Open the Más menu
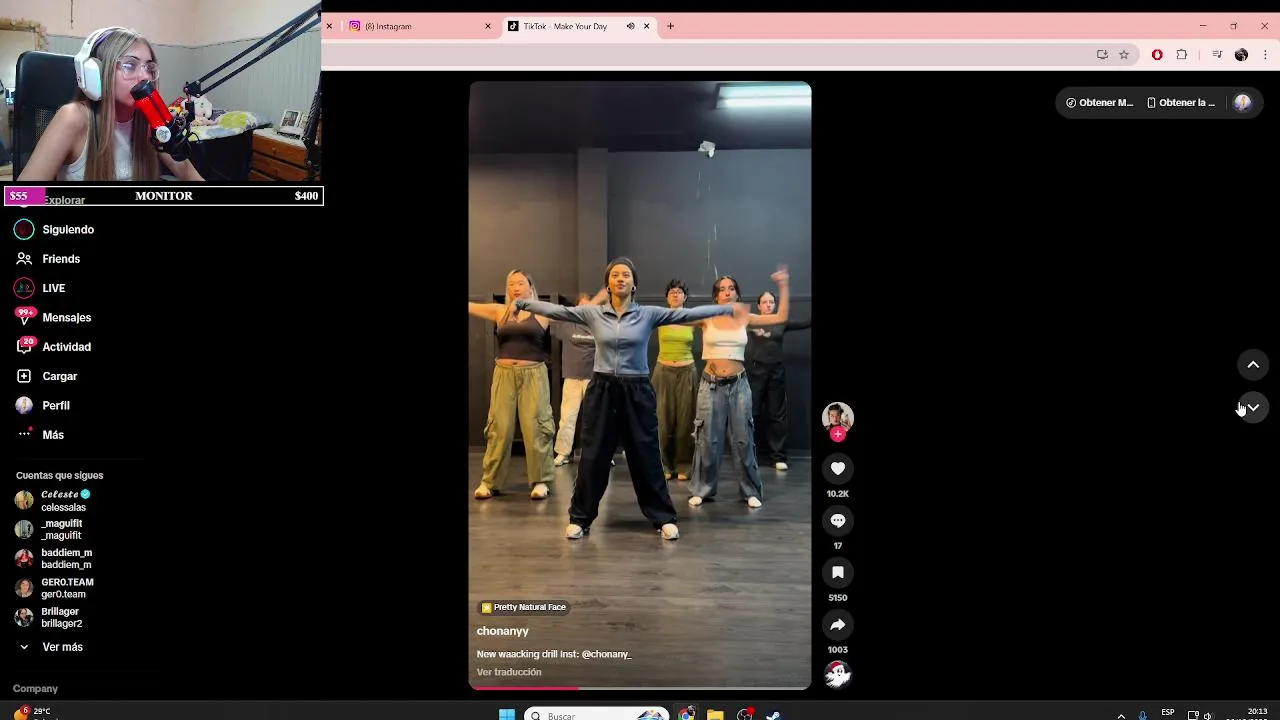Image resolution: width=1280 pixels, height=720 pixels. (x=40, y=435)
